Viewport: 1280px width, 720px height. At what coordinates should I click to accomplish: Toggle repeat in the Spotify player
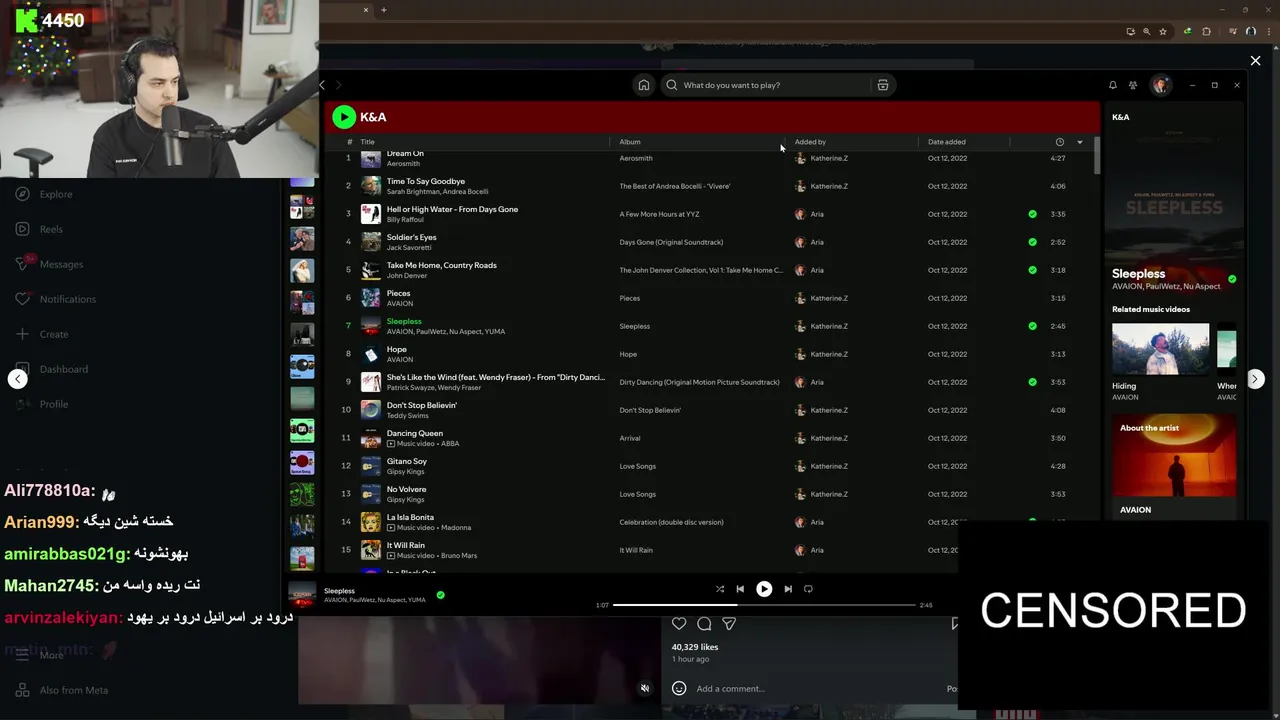click(808, 589)
